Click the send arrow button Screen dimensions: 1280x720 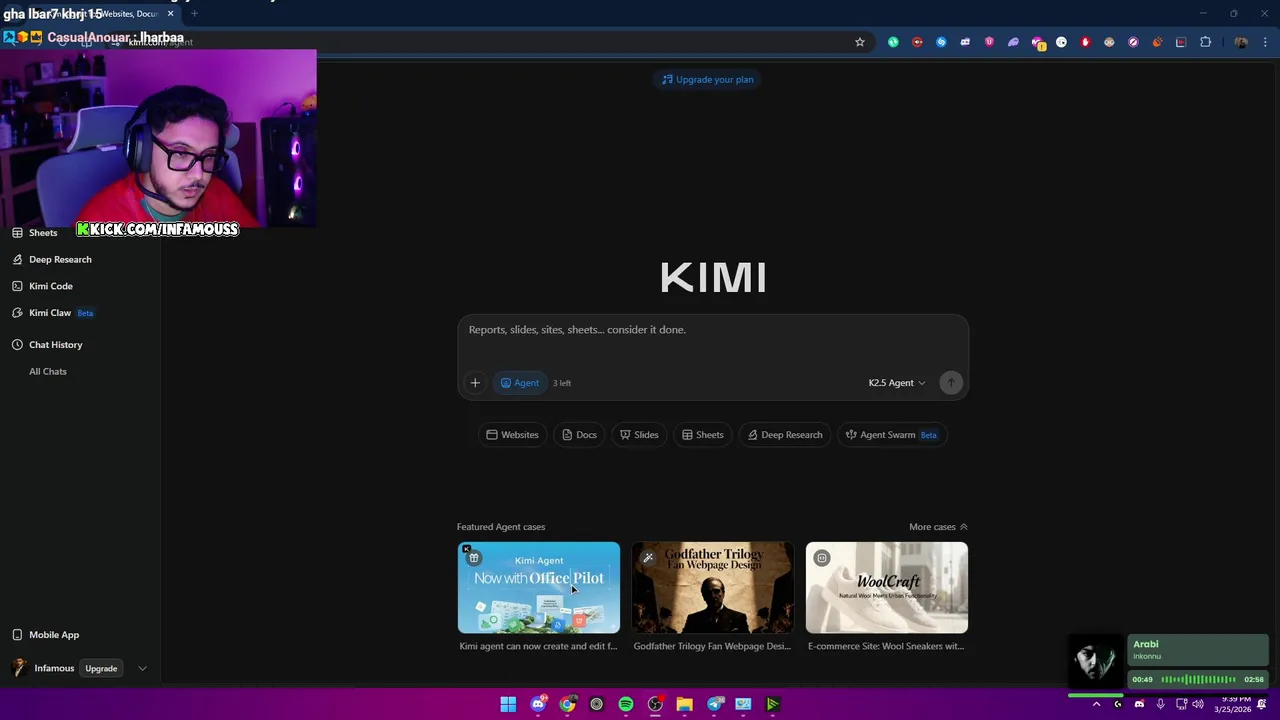tap(951, 383)
